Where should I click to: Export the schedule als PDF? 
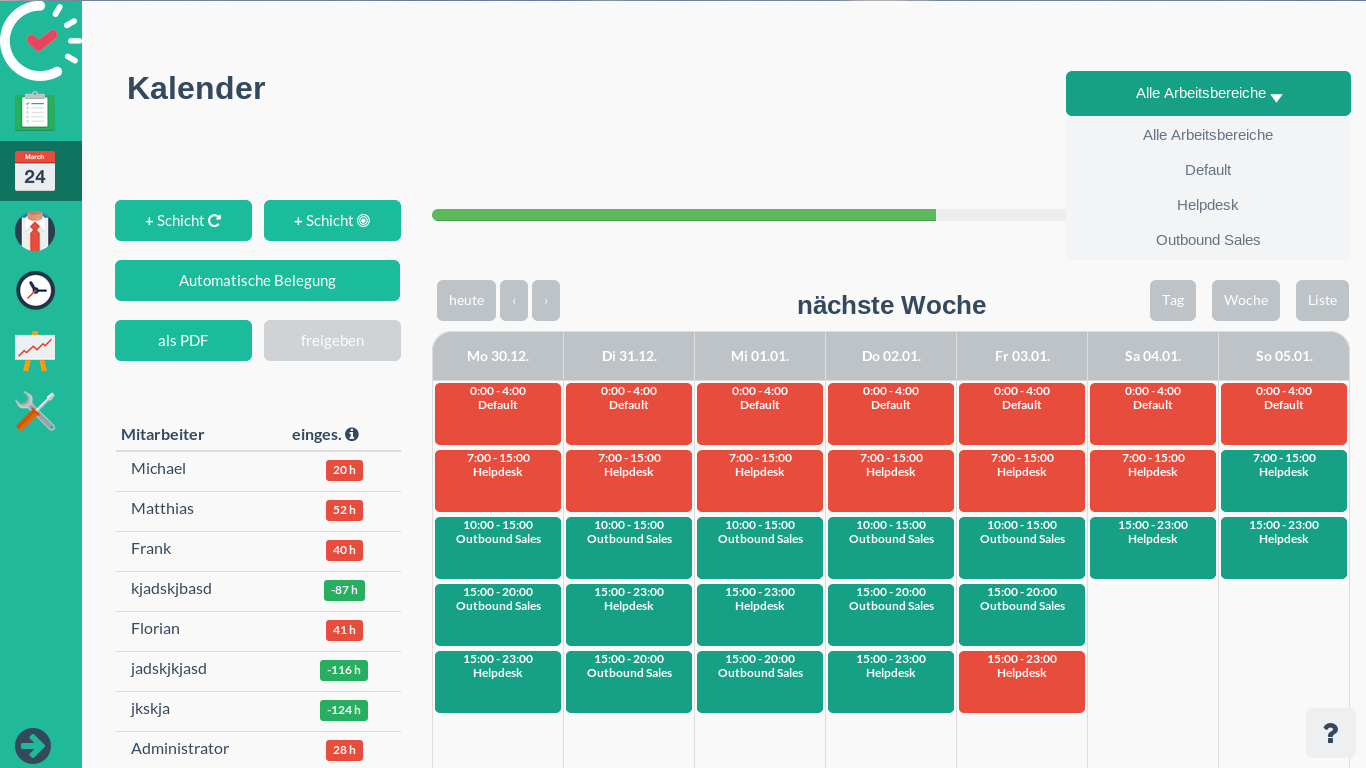(x=183, y=340)
